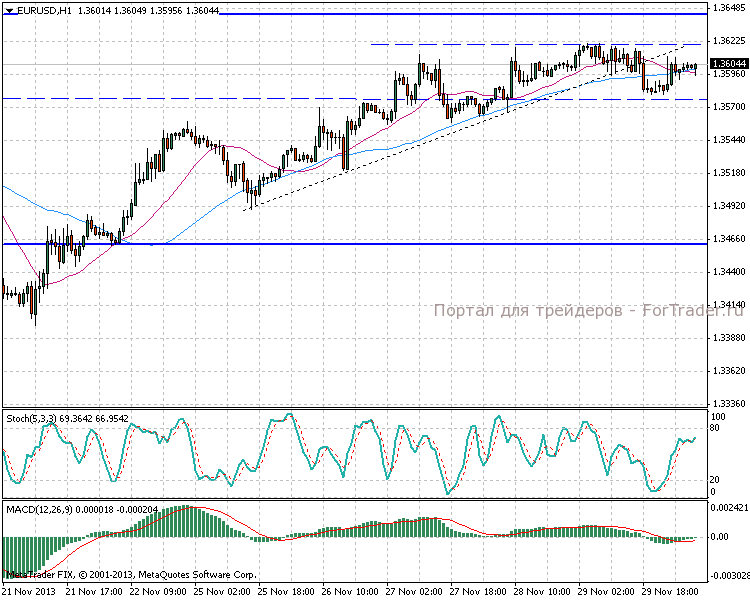Click the 22 Nov 09:00 time label
The height and width of the screenshot is (600, 750).
point(158,592)
